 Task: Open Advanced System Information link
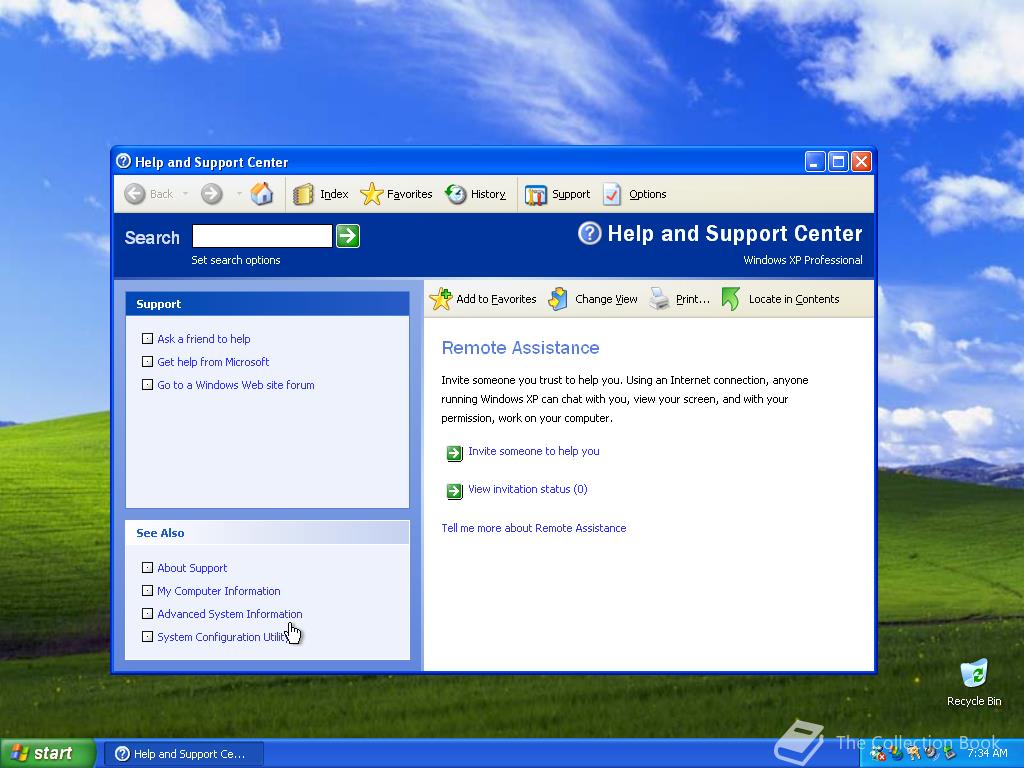(x=230, y=614)
